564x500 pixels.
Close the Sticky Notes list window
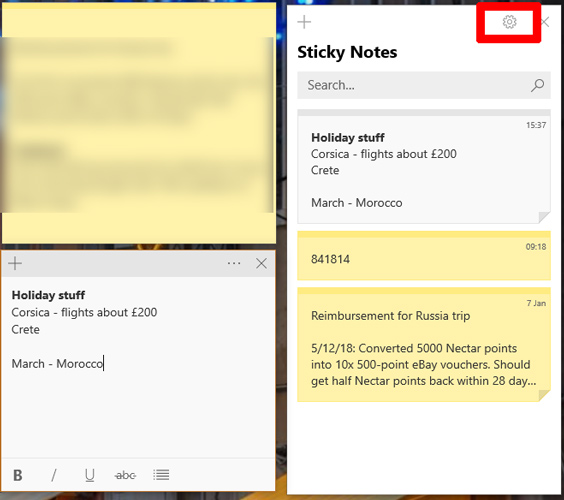pos(545,22)
